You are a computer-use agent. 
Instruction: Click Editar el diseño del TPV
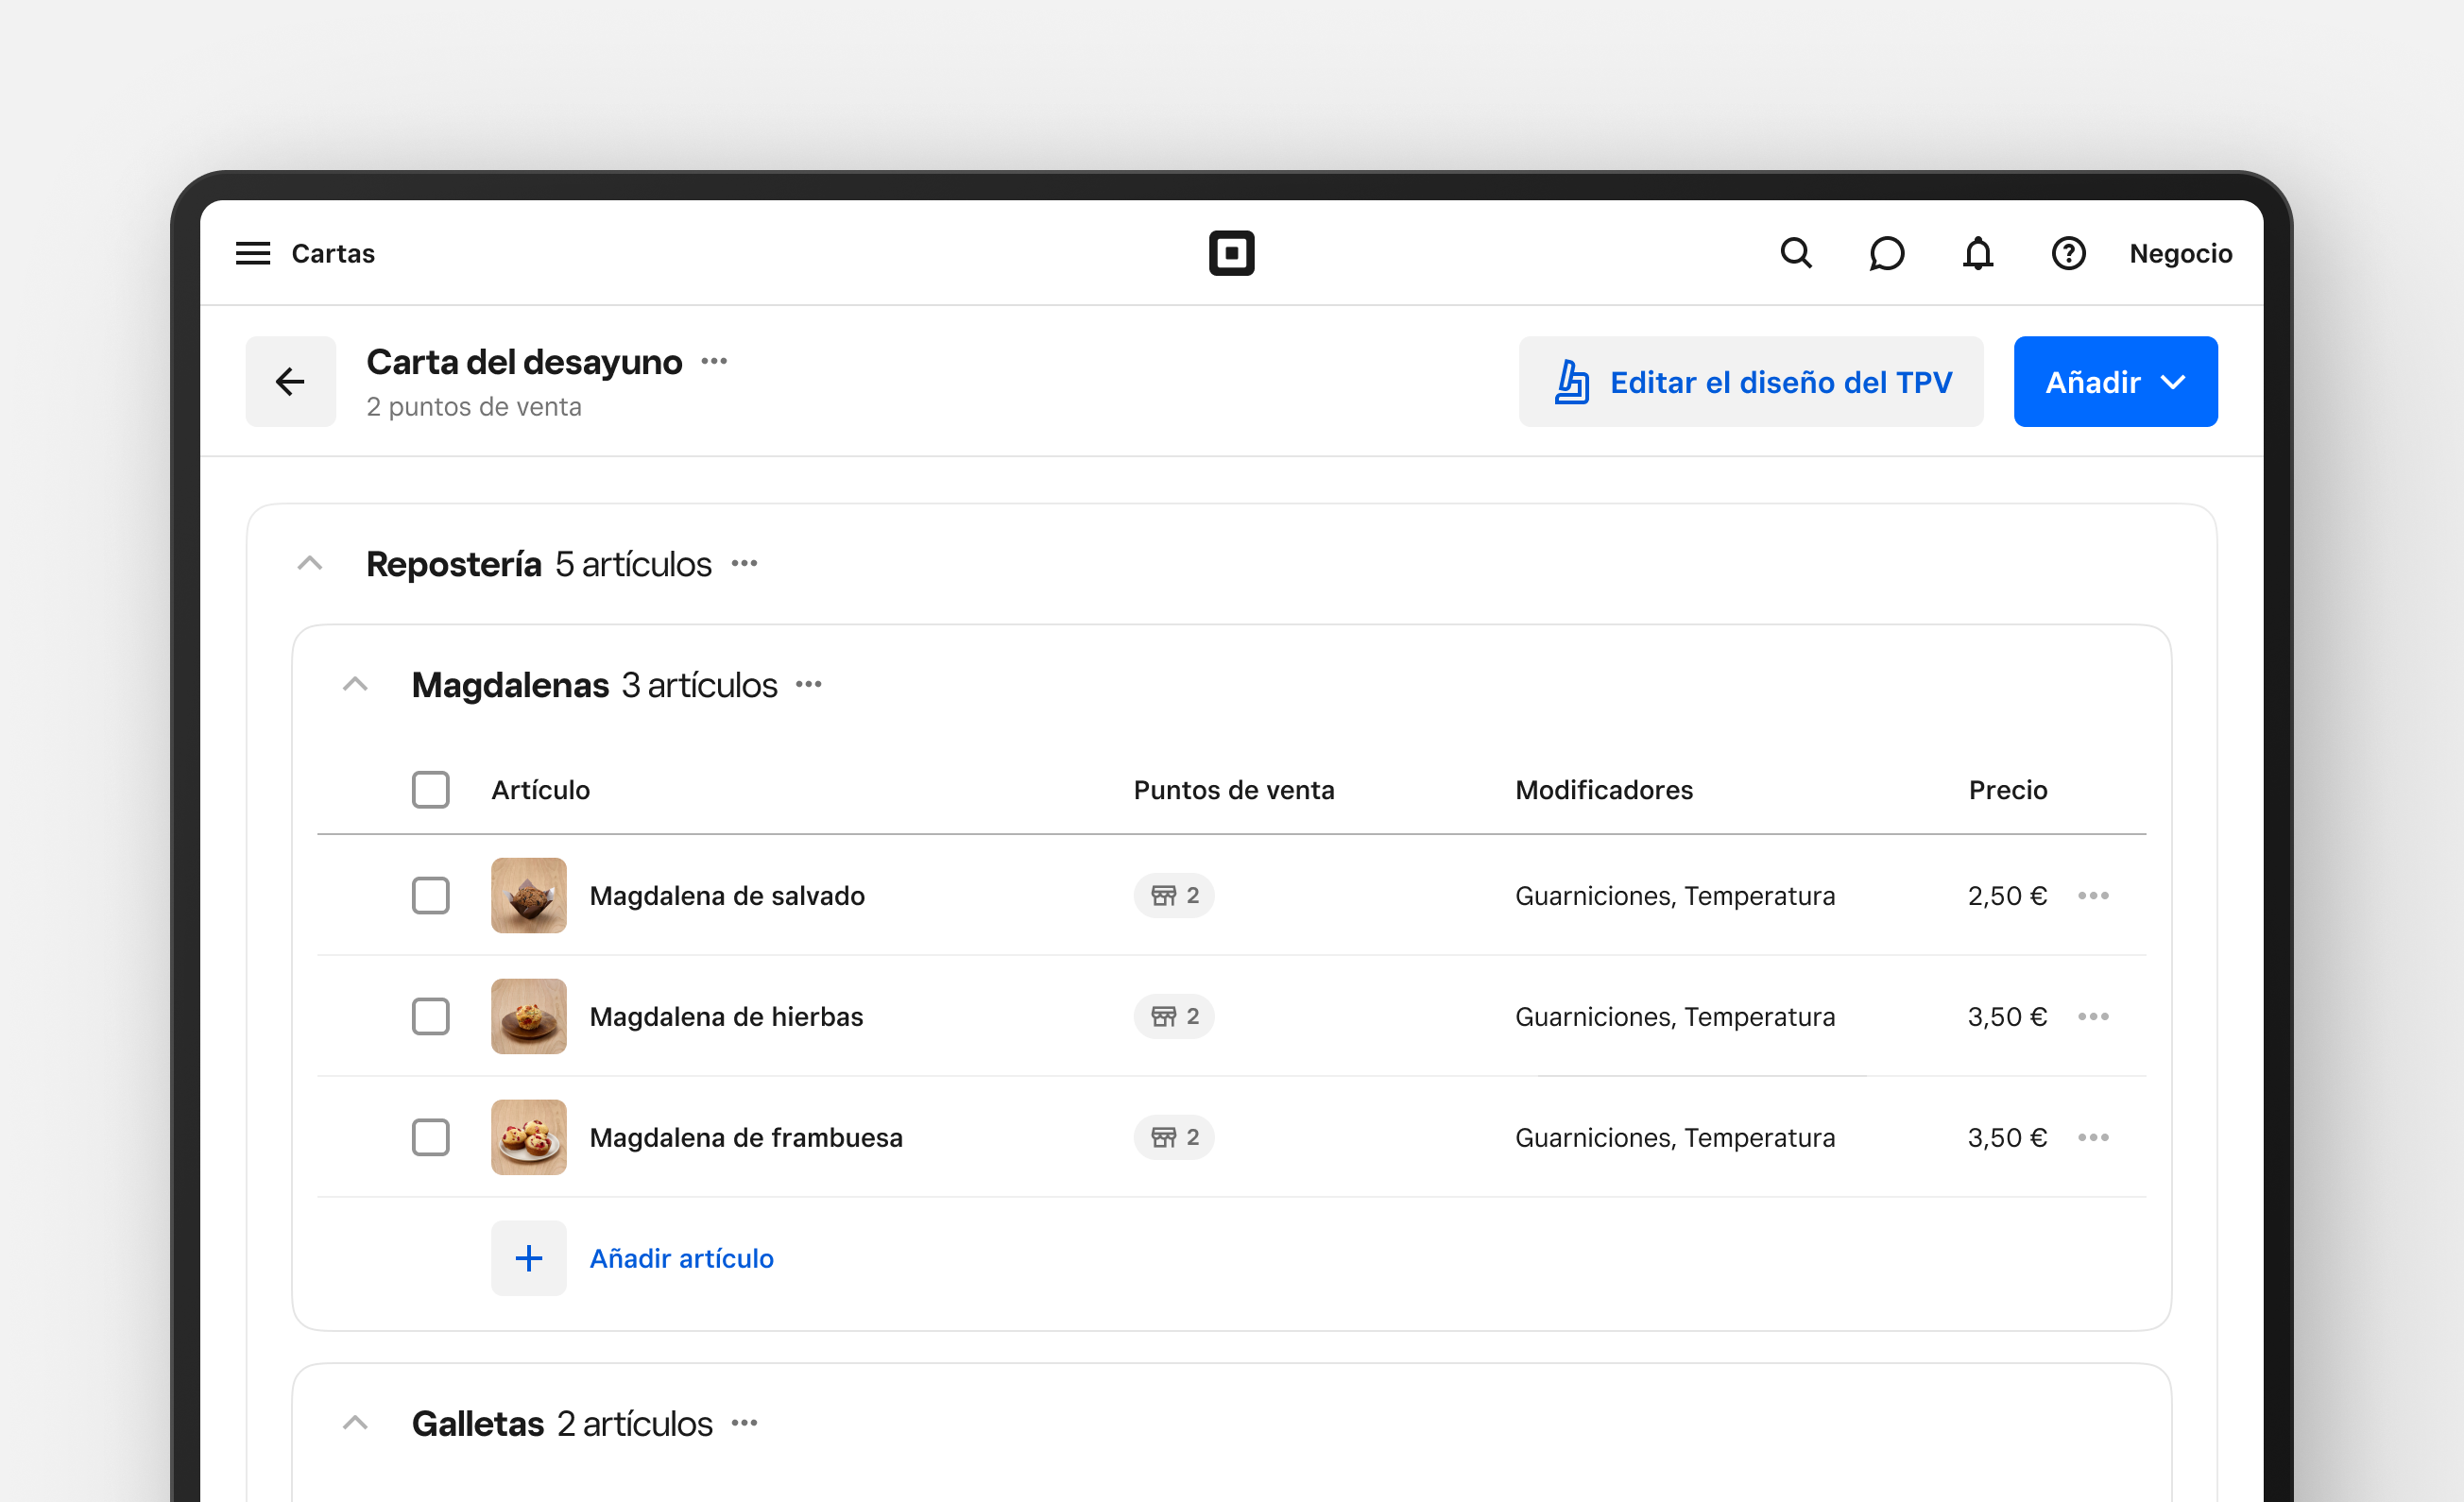coord(1750,381)
